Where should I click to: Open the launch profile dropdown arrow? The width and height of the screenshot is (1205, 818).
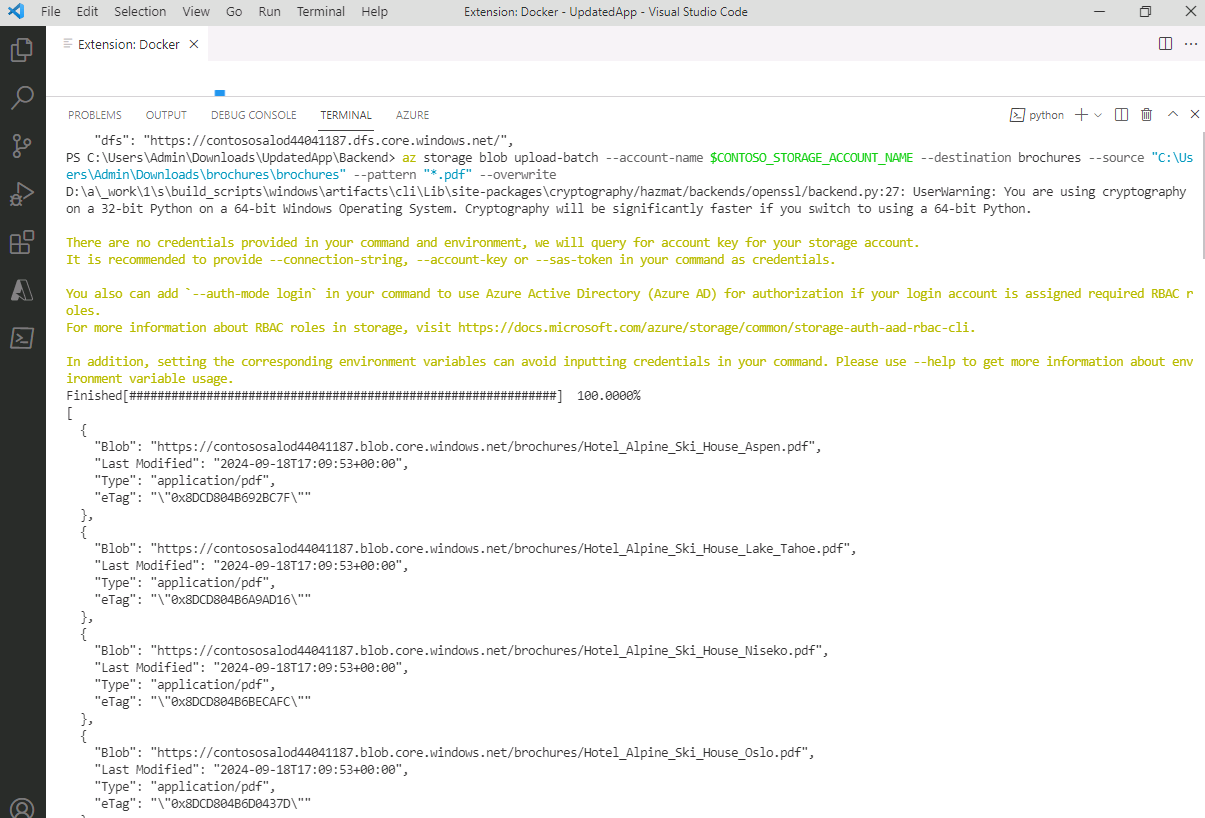[1098, 115]
